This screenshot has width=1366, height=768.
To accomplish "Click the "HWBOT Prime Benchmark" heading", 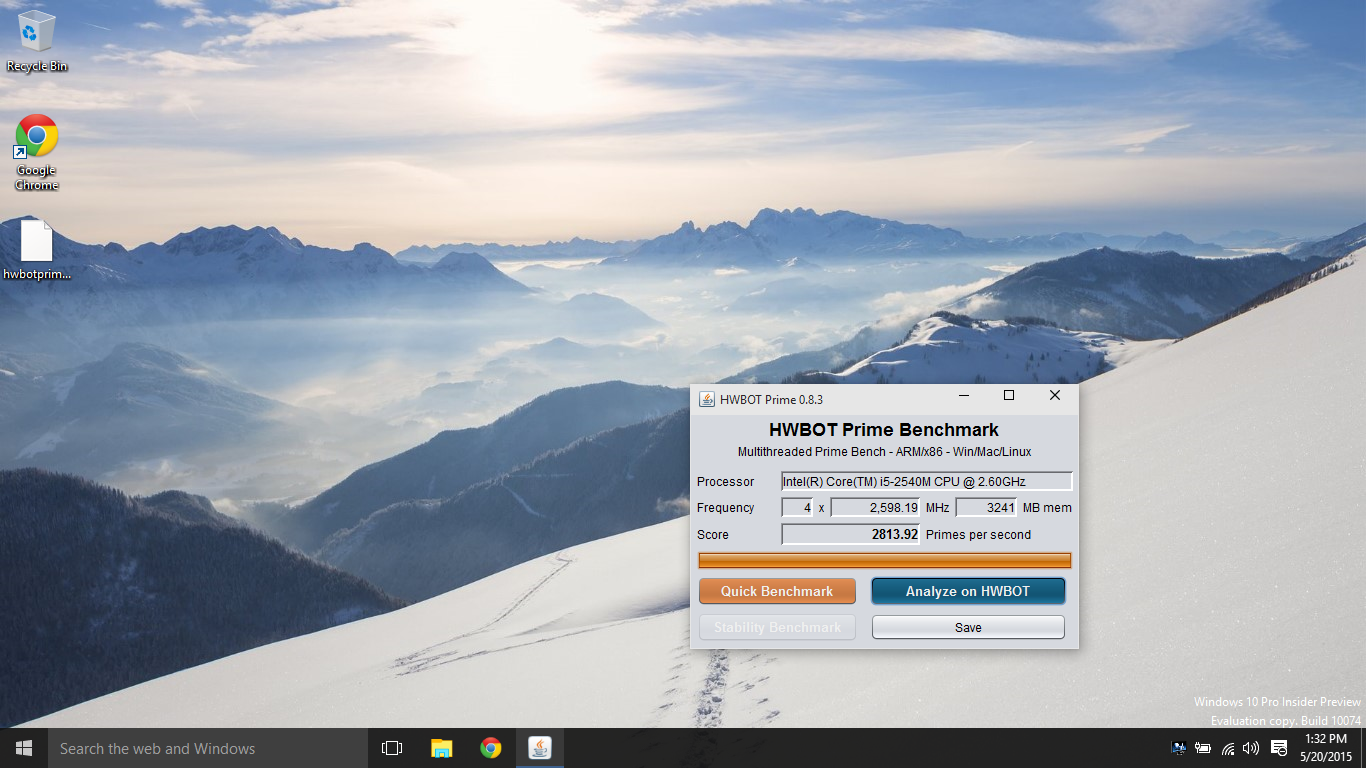I will click(x=884, y=430).
